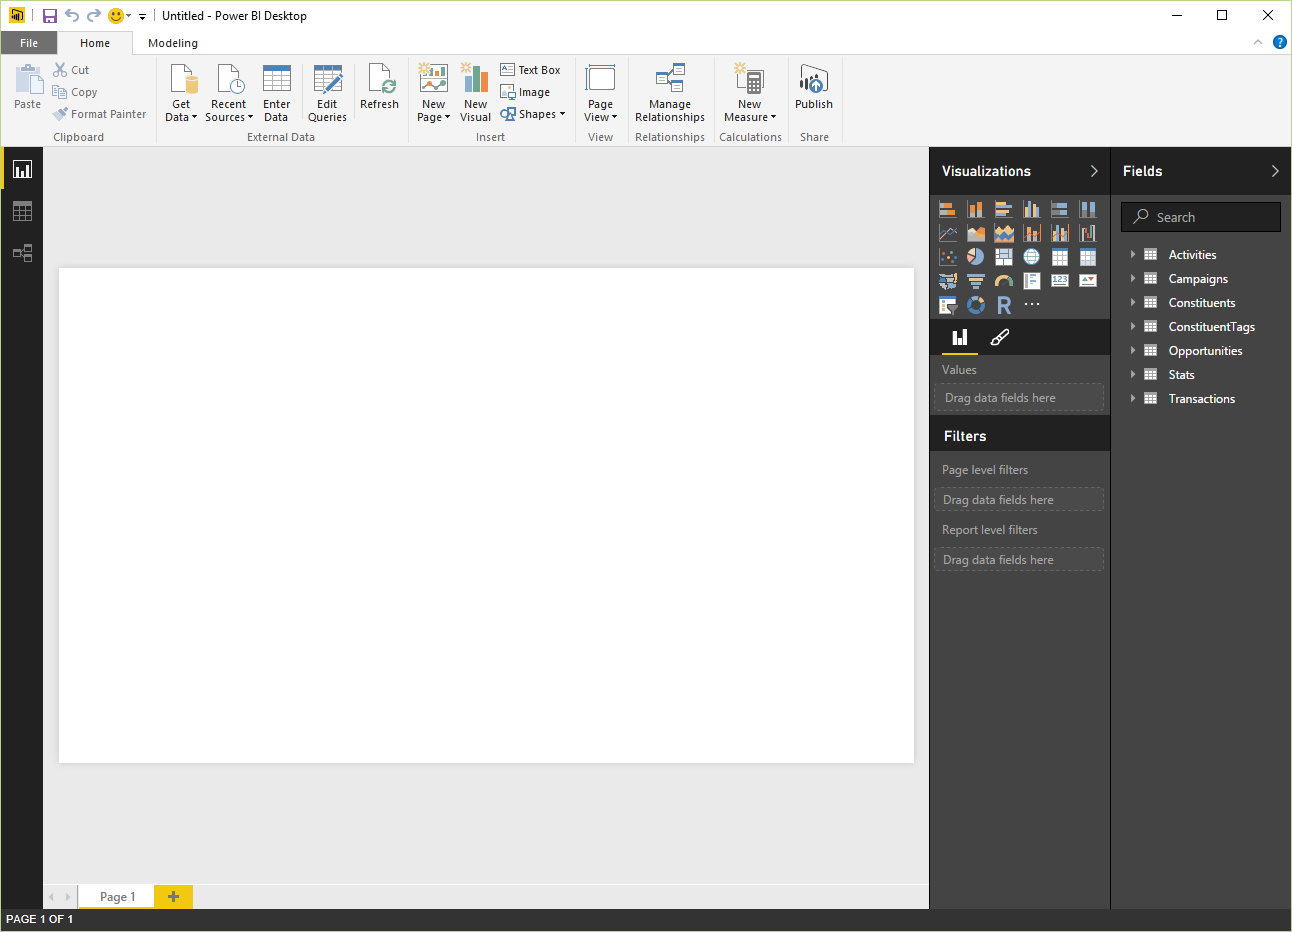The image size is (1292, 932).
Task: Select the Page 1 tab
Action: (x=117, y=897)
